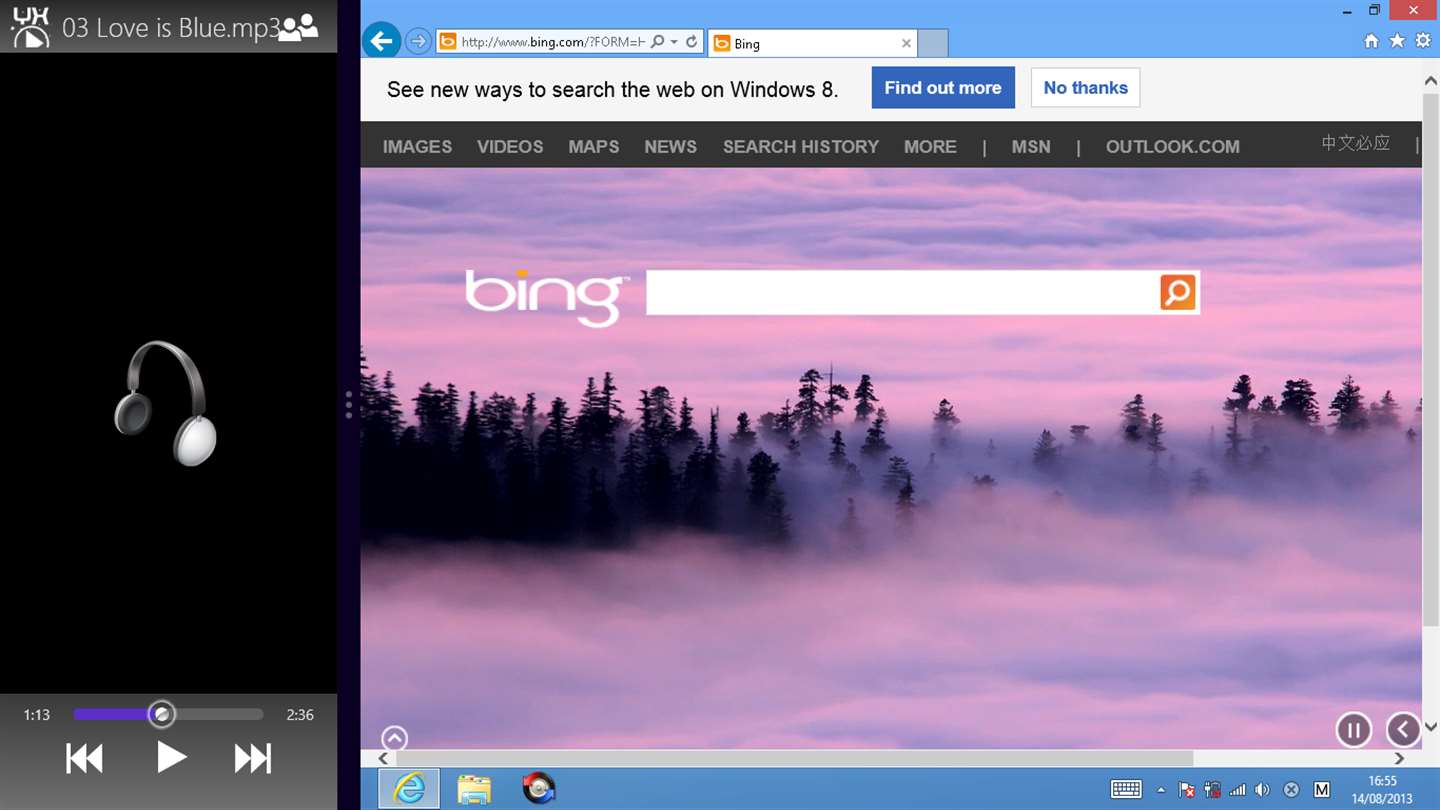
Task: Click the Find out more button
Action: pyautogui.click(x=943, y=88)
